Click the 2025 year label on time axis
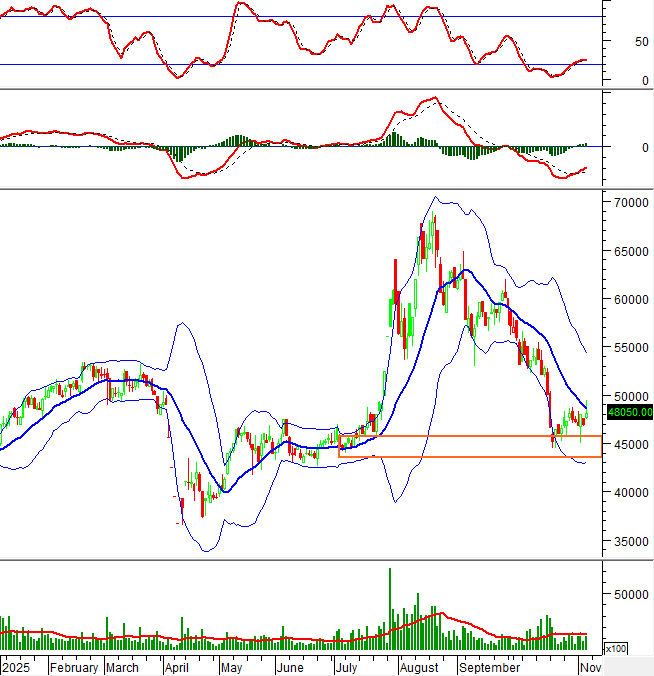The width and height of the screenshot is (654, 676). point(17,667)
